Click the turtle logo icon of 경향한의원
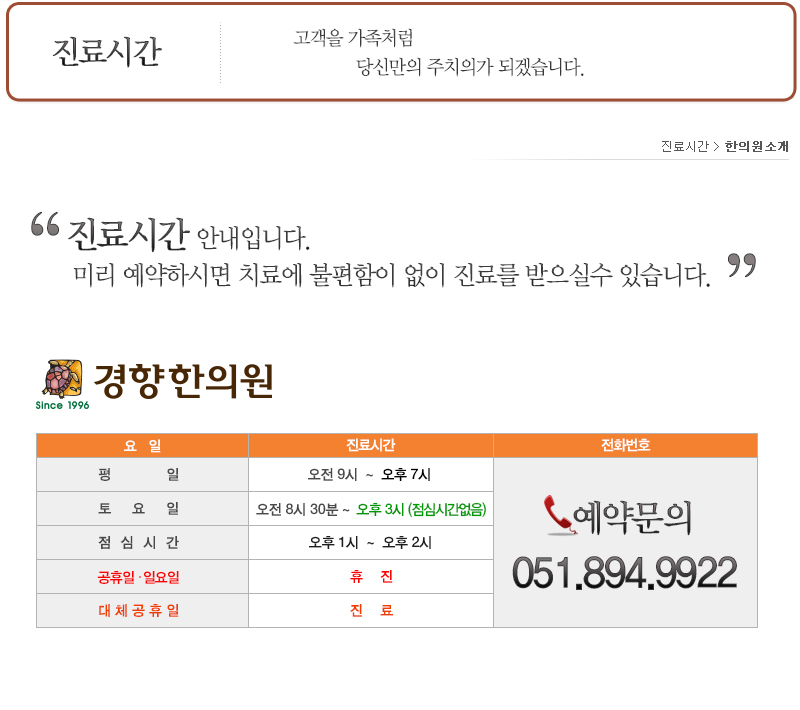 click(x=62, y=379)
